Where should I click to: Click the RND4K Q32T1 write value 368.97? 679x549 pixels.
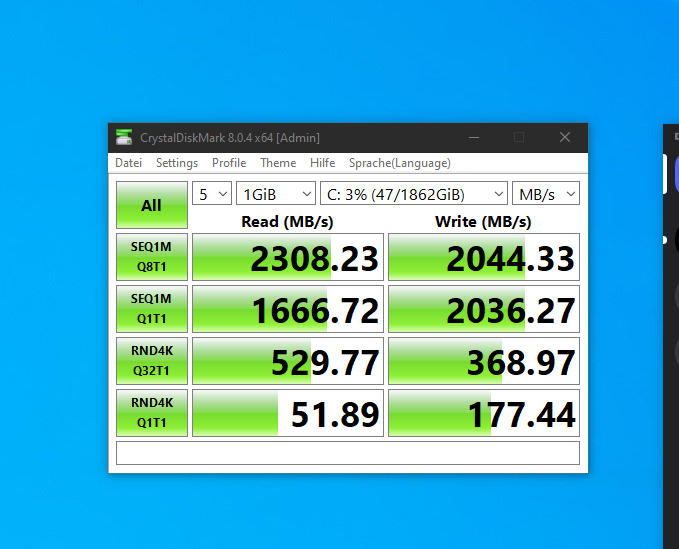484,361
